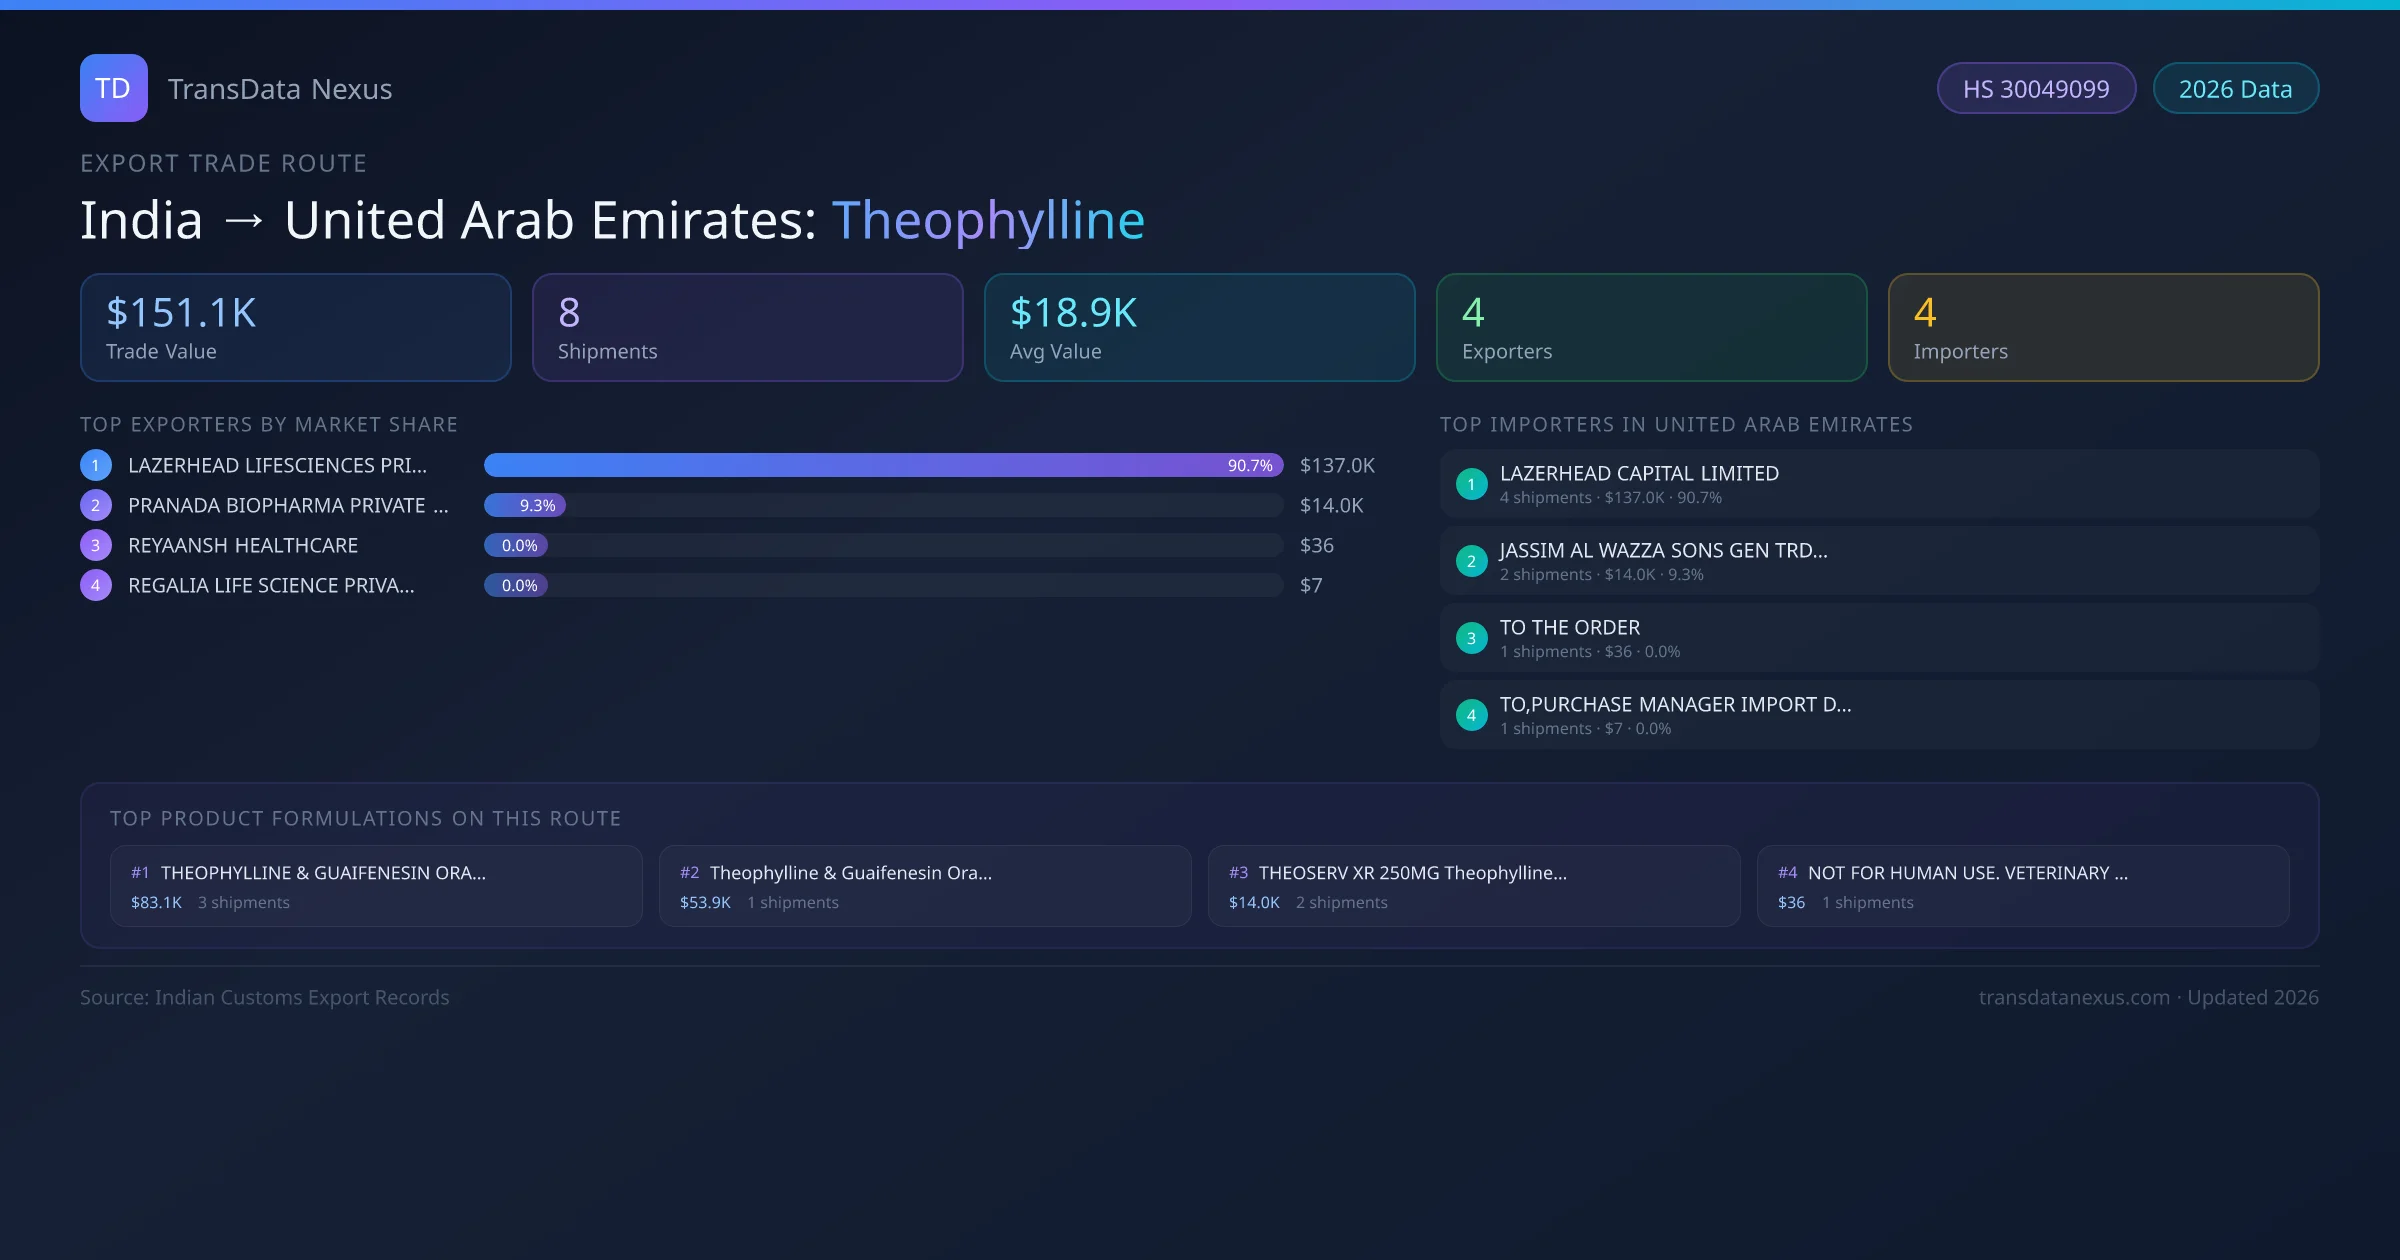Open #1 THEOPHYLLINE & GUAIFENESIN formulation card
This screenshot has width=2400, height=1260.
coord(376,886)
